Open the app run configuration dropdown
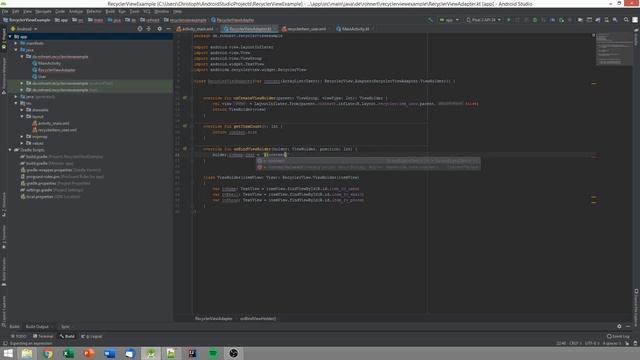 click(449, 20)
